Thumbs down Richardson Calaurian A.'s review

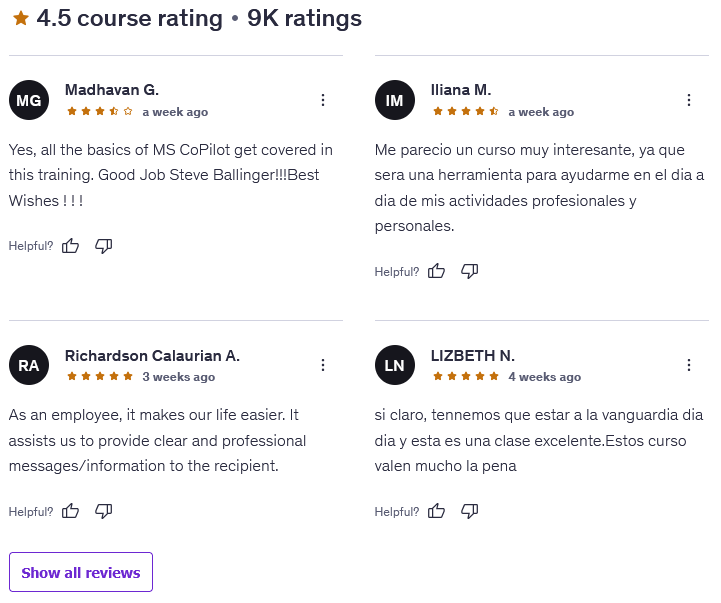coord(103,511)
